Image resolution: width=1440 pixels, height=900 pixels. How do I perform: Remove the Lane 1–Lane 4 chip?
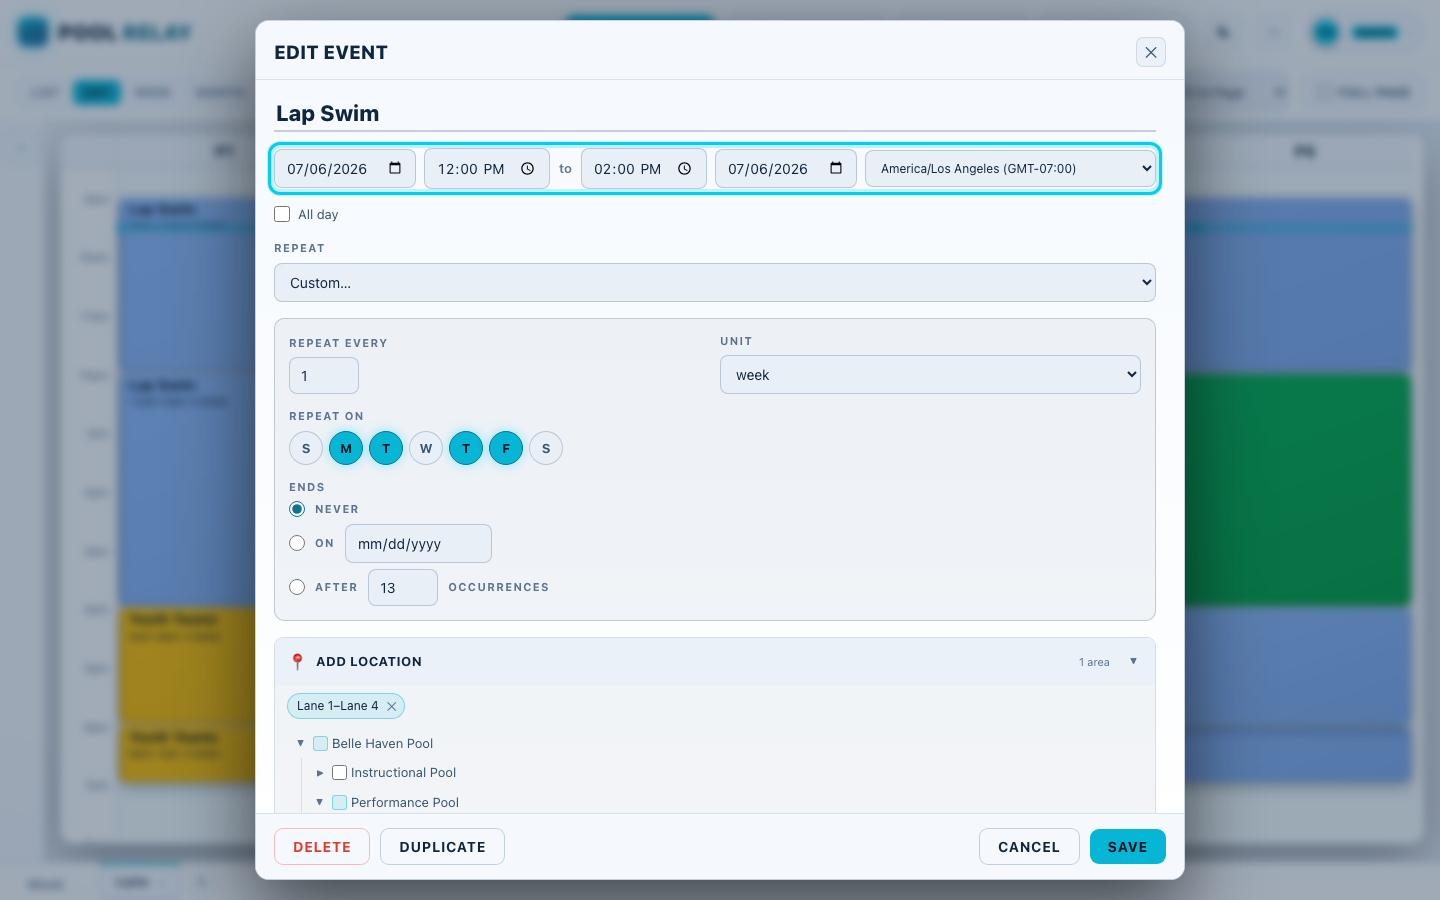392,706
